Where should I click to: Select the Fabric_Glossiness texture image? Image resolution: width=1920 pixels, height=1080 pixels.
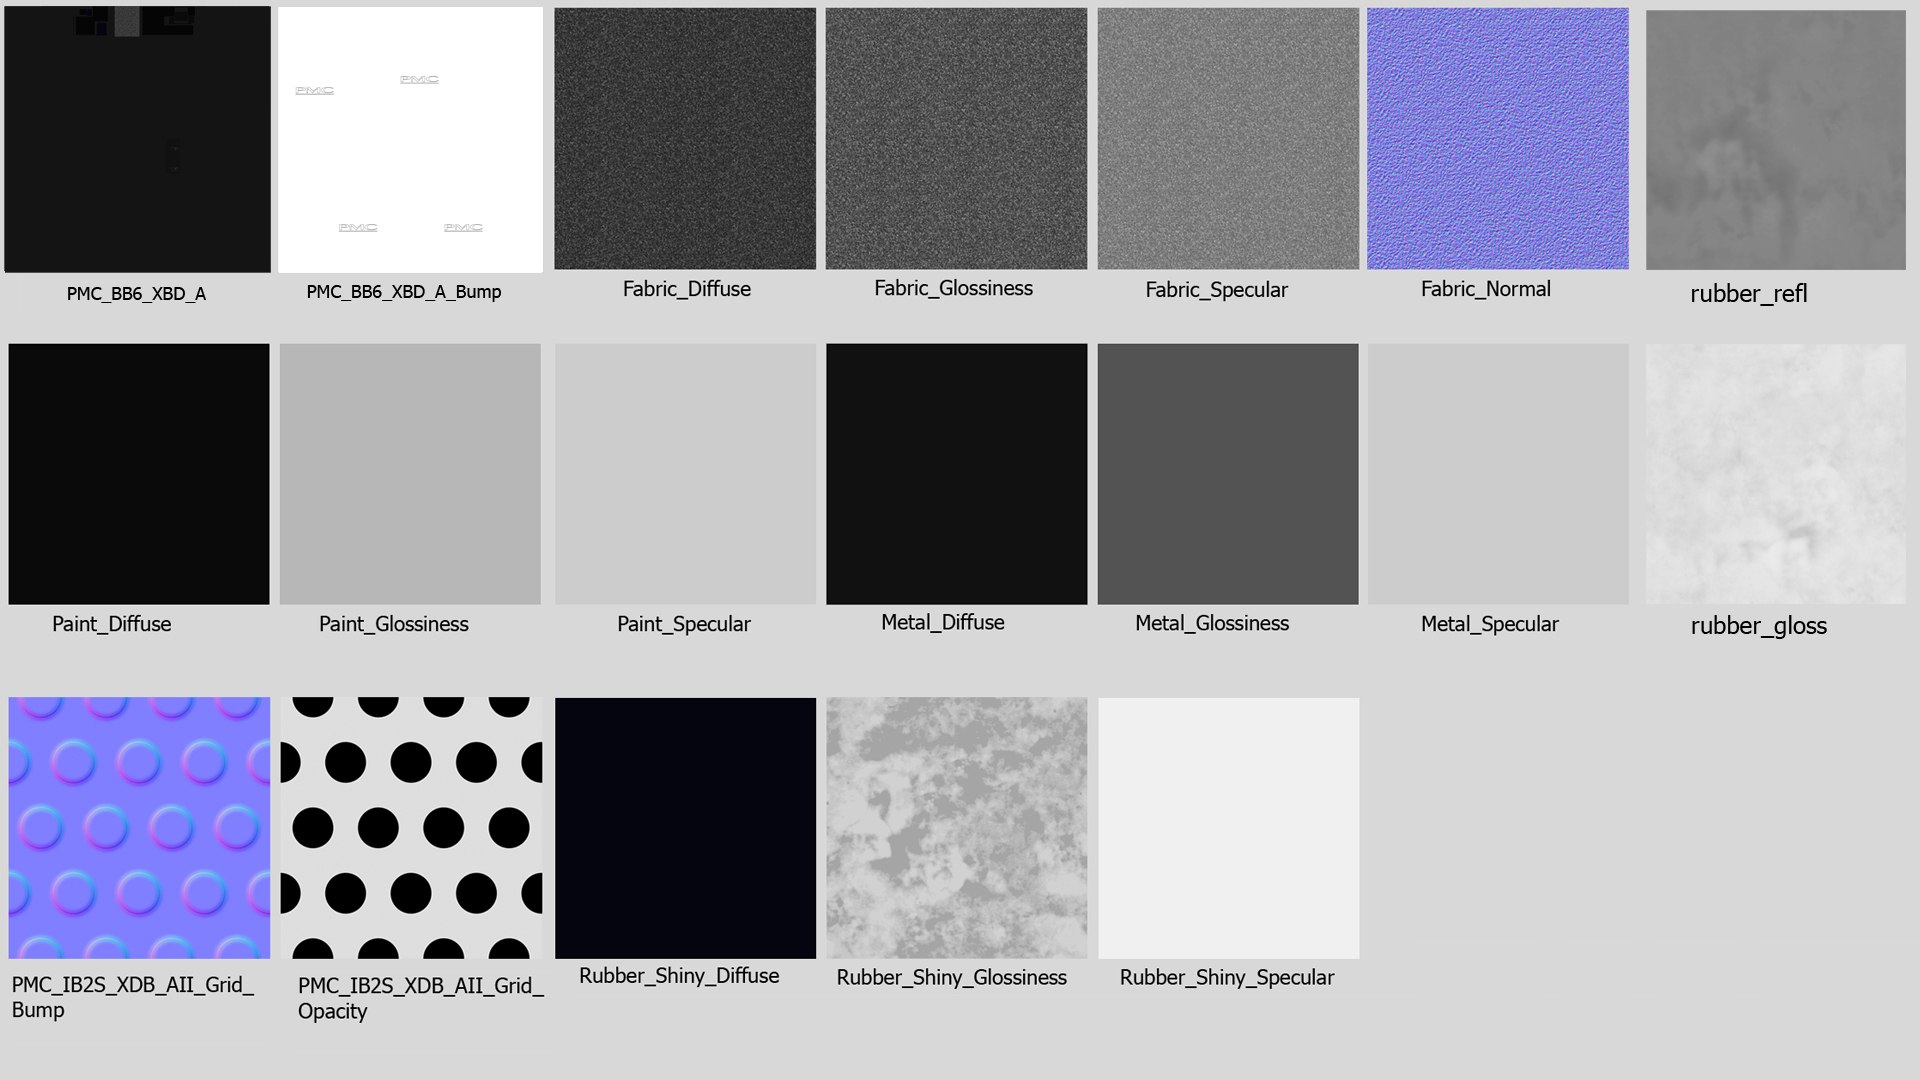956,138
